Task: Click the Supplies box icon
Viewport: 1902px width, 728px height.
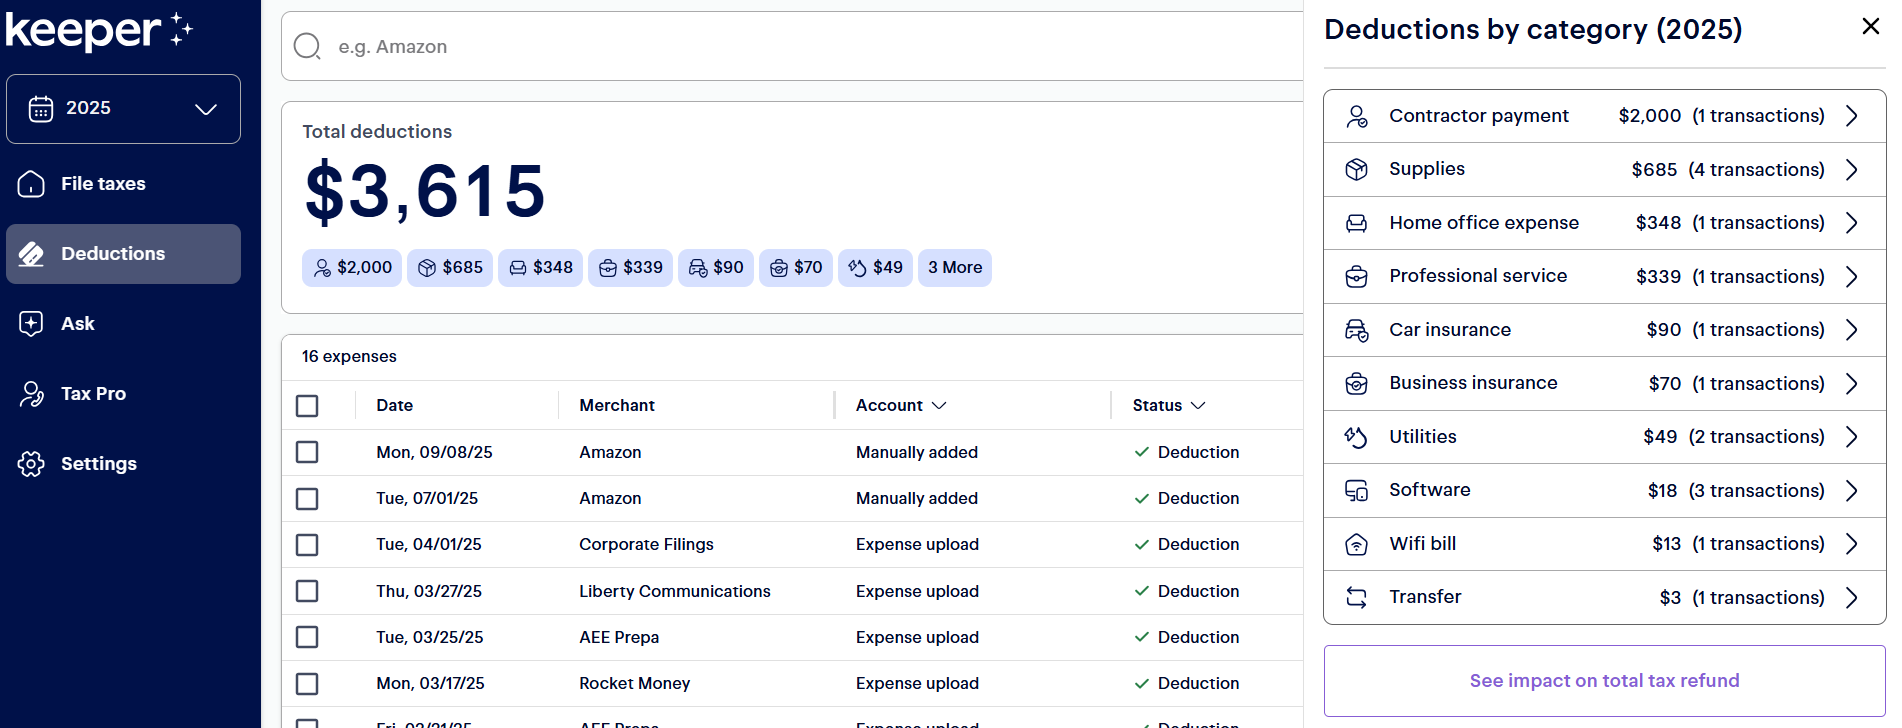Action: tap(1356, 170)
